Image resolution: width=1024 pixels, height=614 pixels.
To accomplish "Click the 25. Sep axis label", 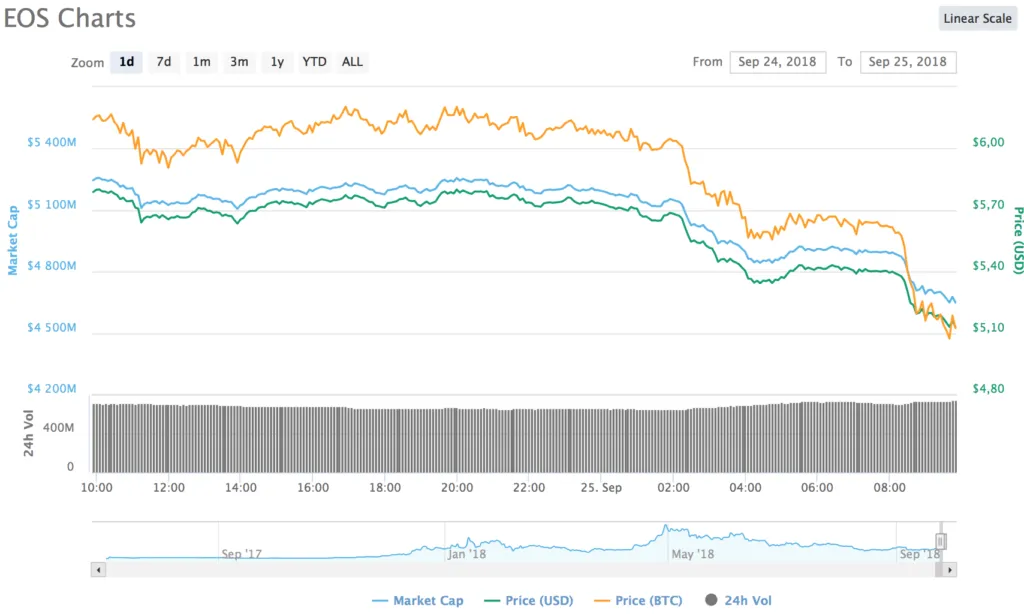I will pyautogui.click(x=601, y=488).
